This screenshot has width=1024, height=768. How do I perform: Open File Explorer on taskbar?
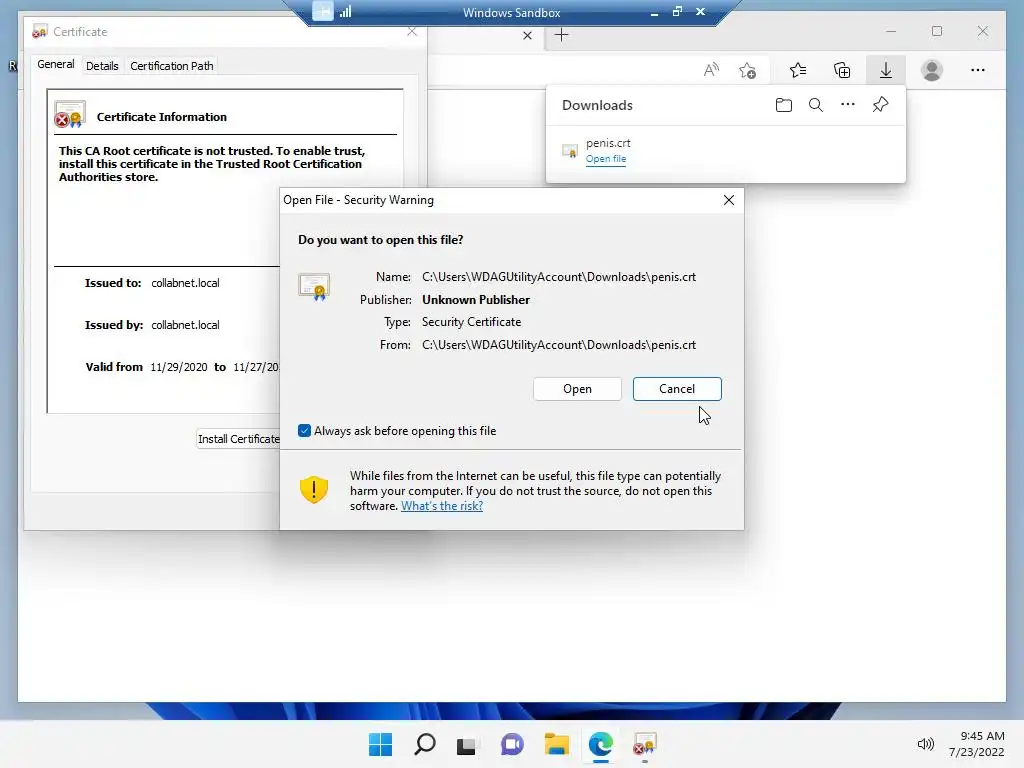pyautogui.click(x=556, y=744)
